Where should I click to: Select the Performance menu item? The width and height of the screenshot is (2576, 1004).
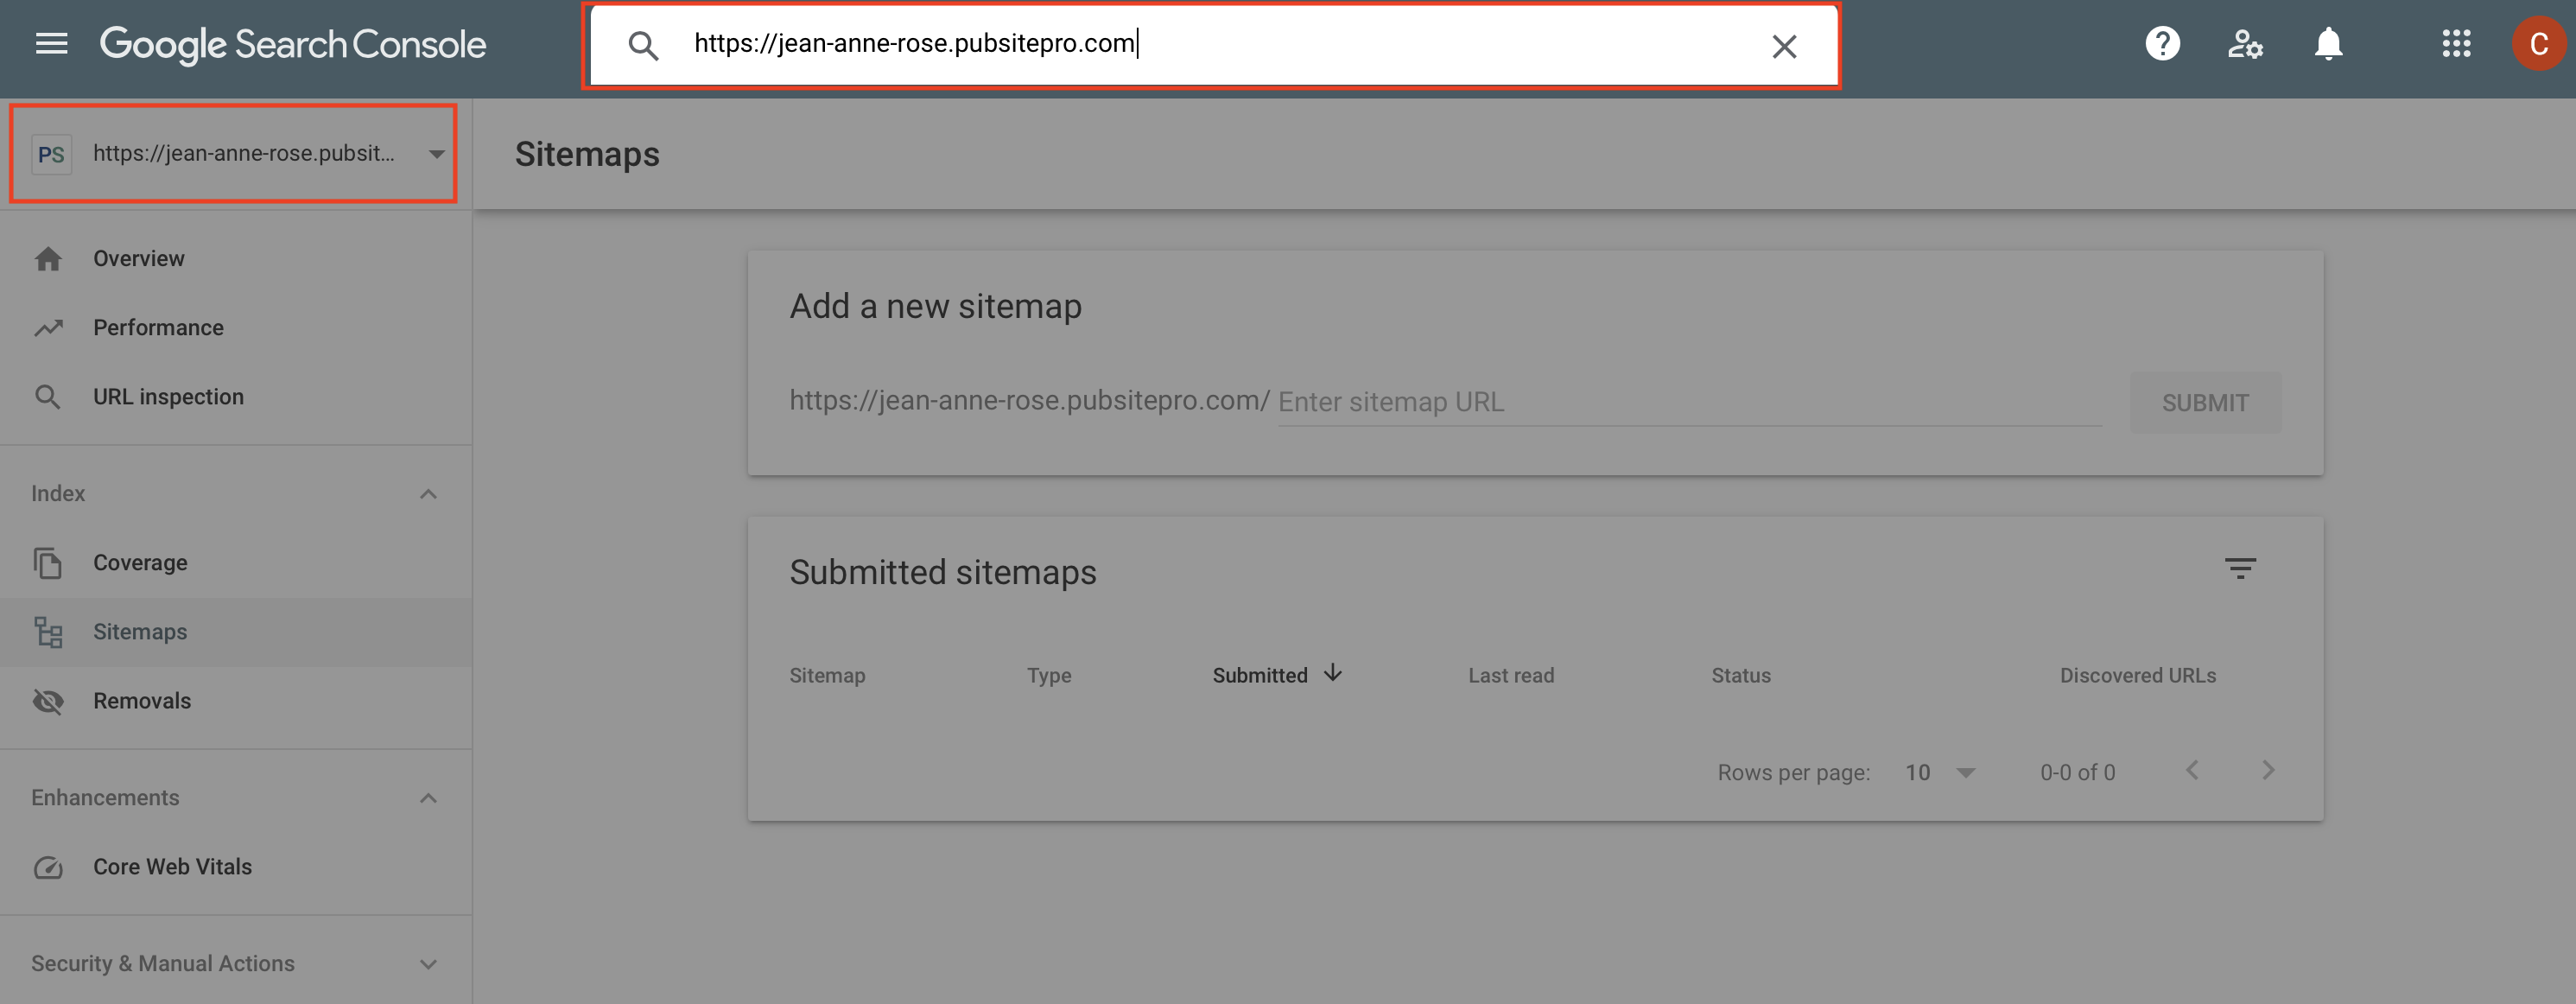pos(158,326)
